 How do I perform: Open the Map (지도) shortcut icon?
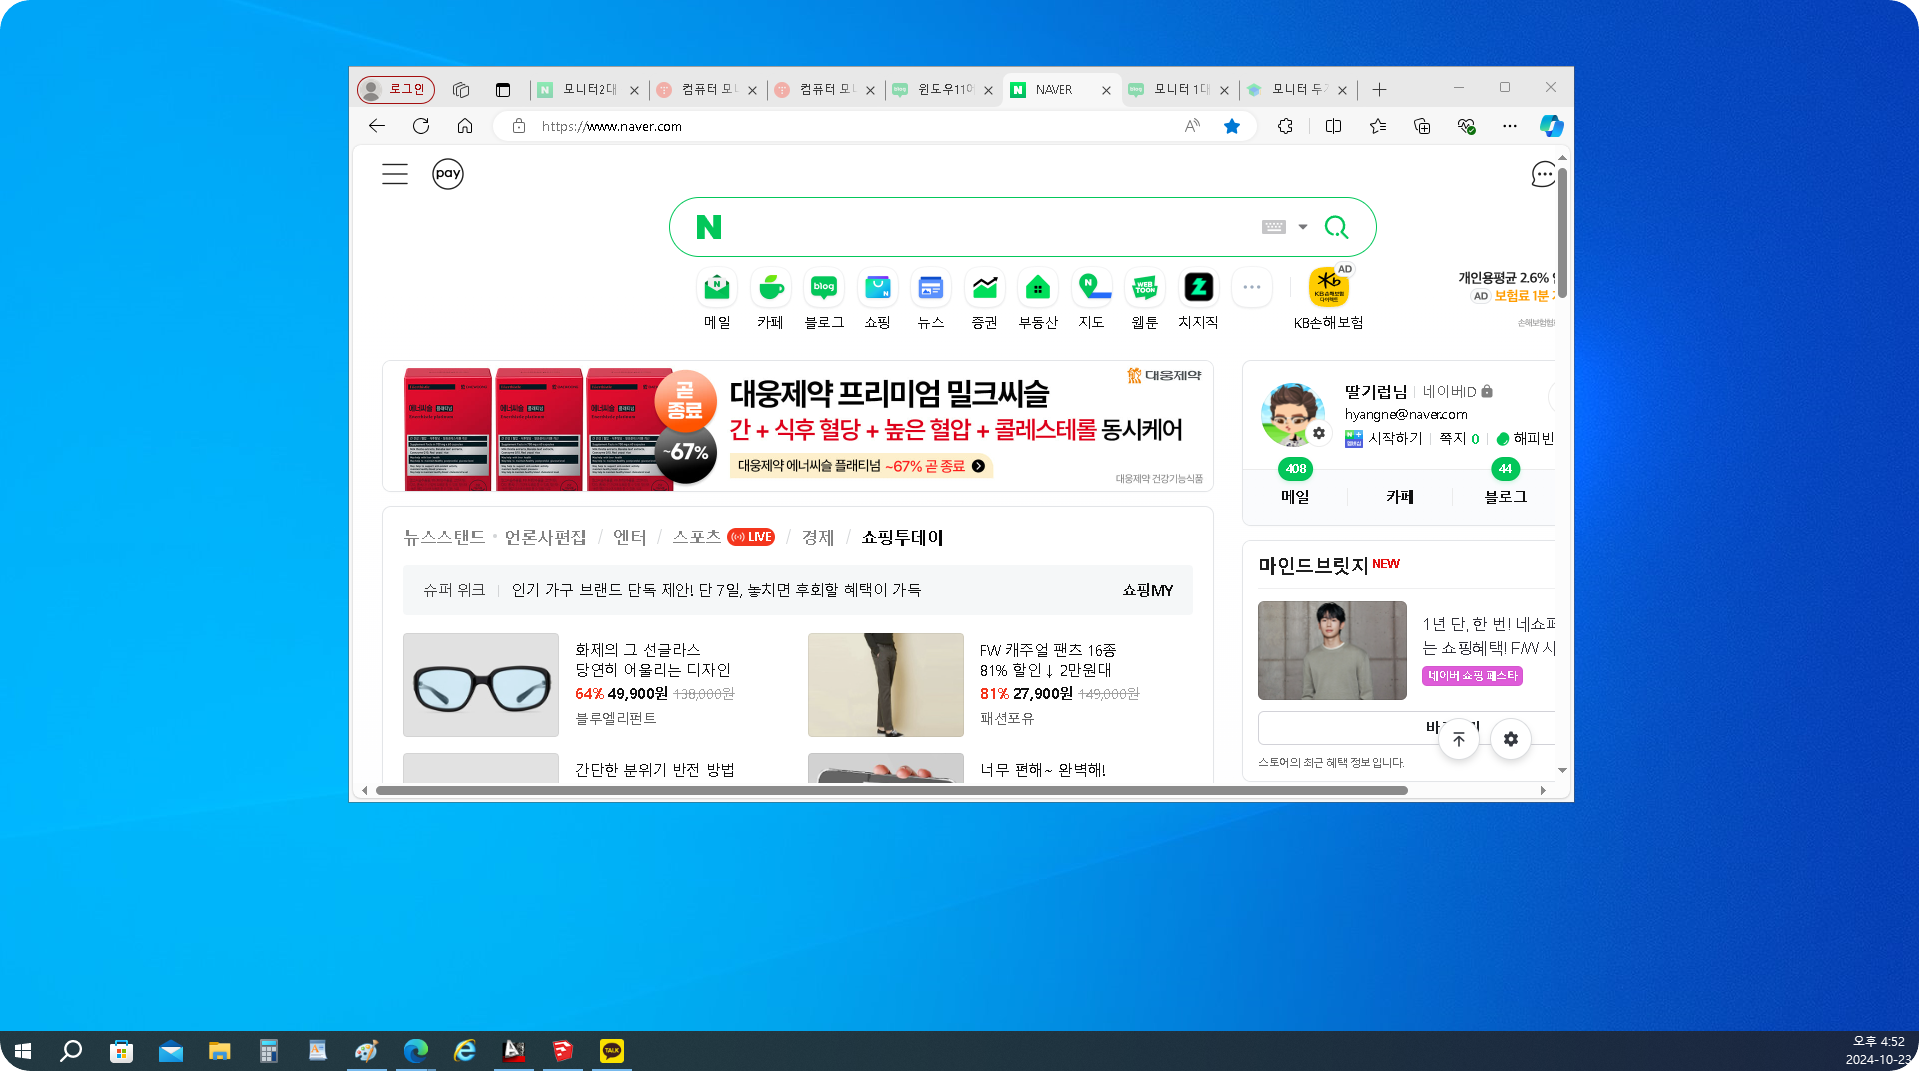click(x=1091, y=288)
